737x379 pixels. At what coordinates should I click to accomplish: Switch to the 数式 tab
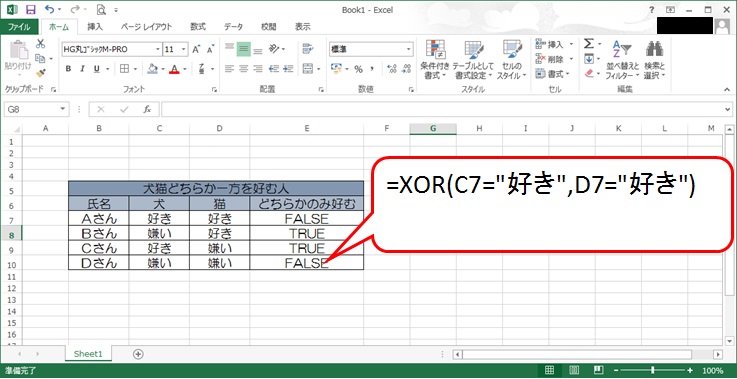[x=198, y=27]
